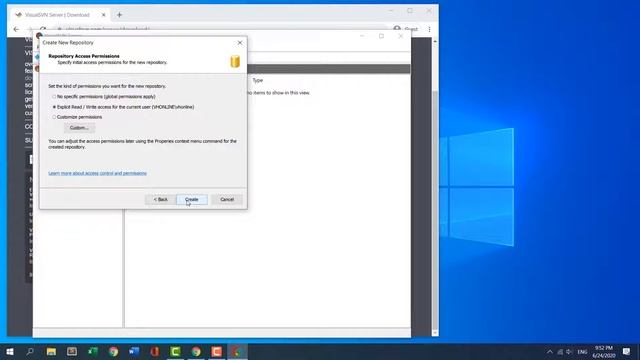Switch to the VisualSVN Server taskbar icon
Screen dimensions: 640x360
coord(238,351)
